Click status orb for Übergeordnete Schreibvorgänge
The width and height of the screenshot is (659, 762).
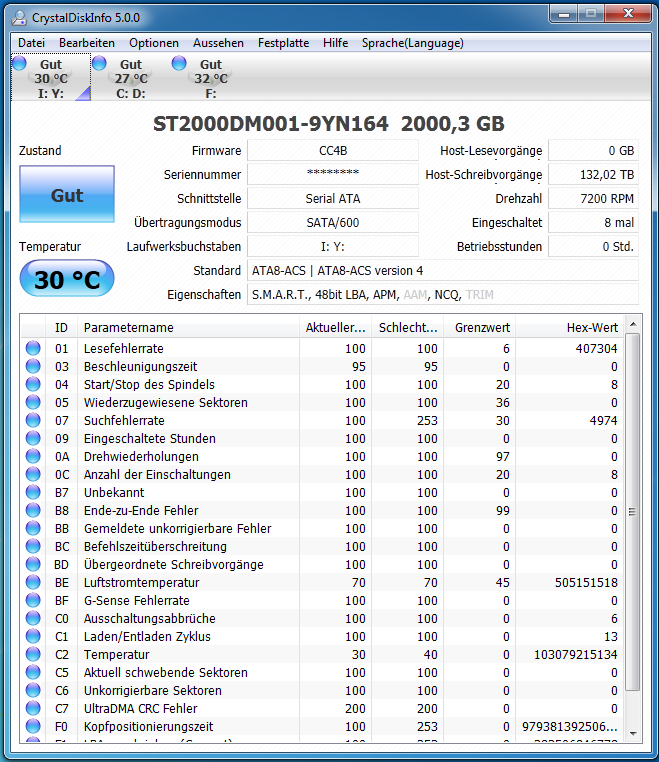33,564
